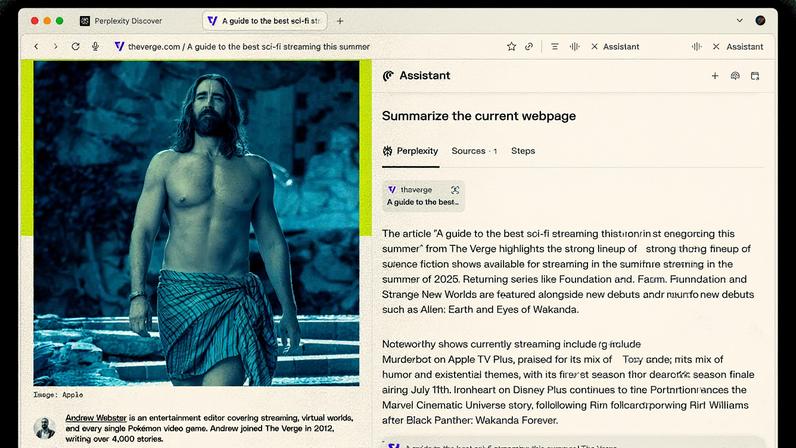Open a new browser tab
This screenshot has width=796, height=448.
340,21
